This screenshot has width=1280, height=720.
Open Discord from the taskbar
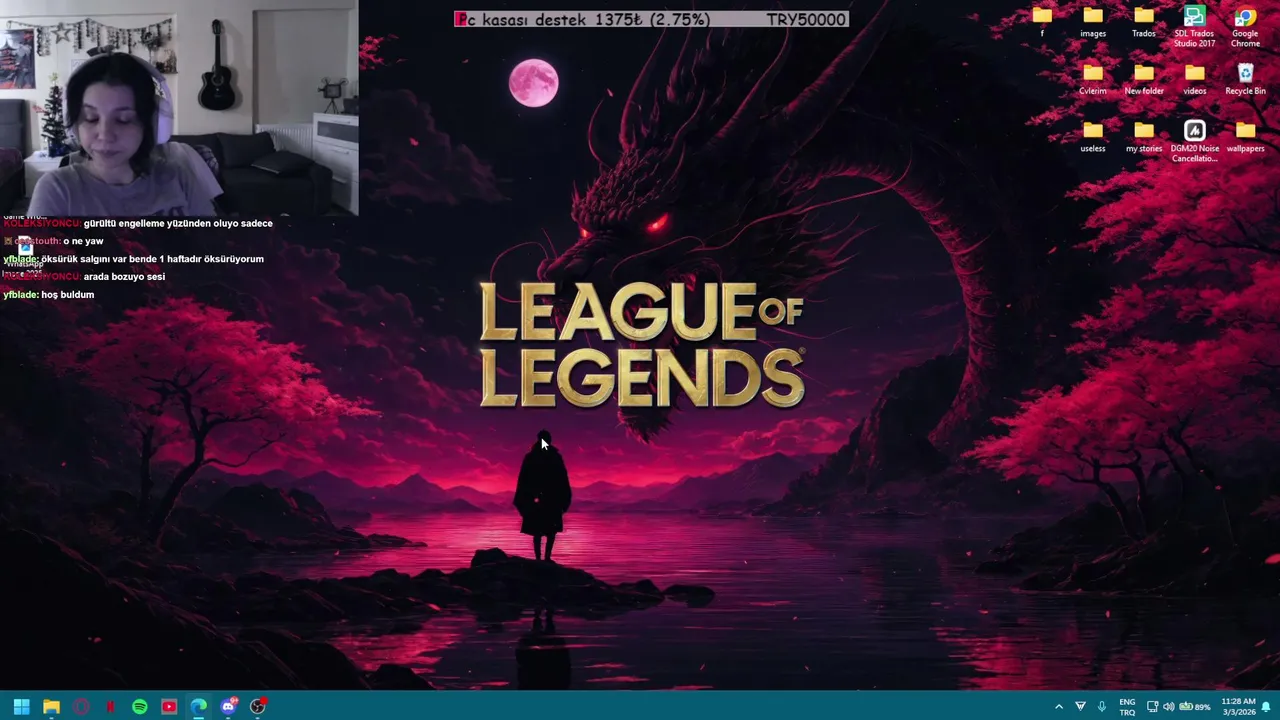click(228, 707)
